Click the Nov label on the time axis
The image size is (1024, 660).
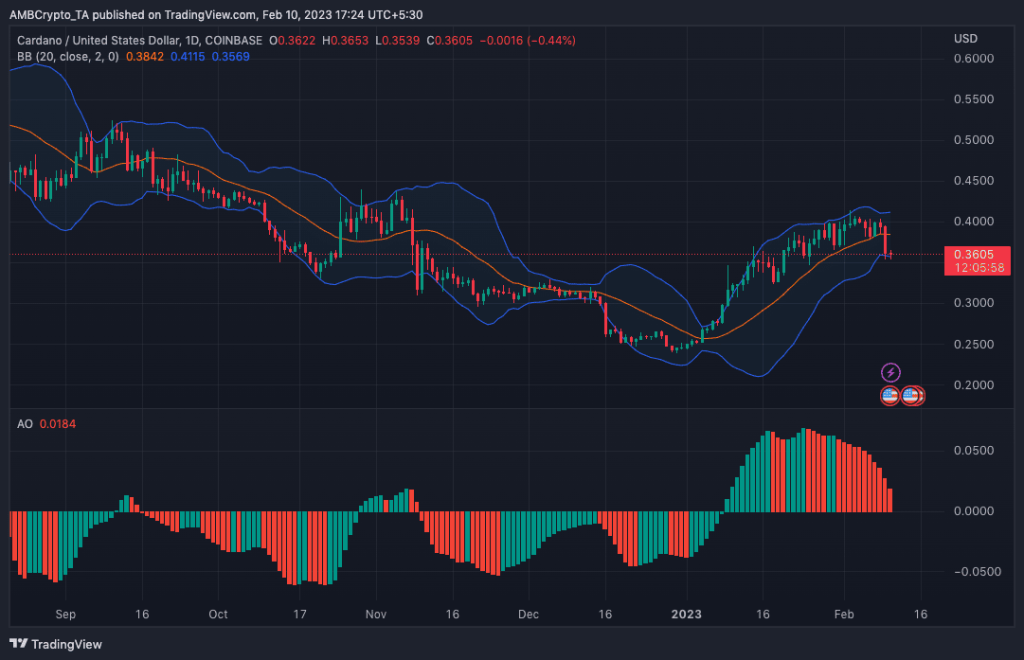tap(376, 613)
